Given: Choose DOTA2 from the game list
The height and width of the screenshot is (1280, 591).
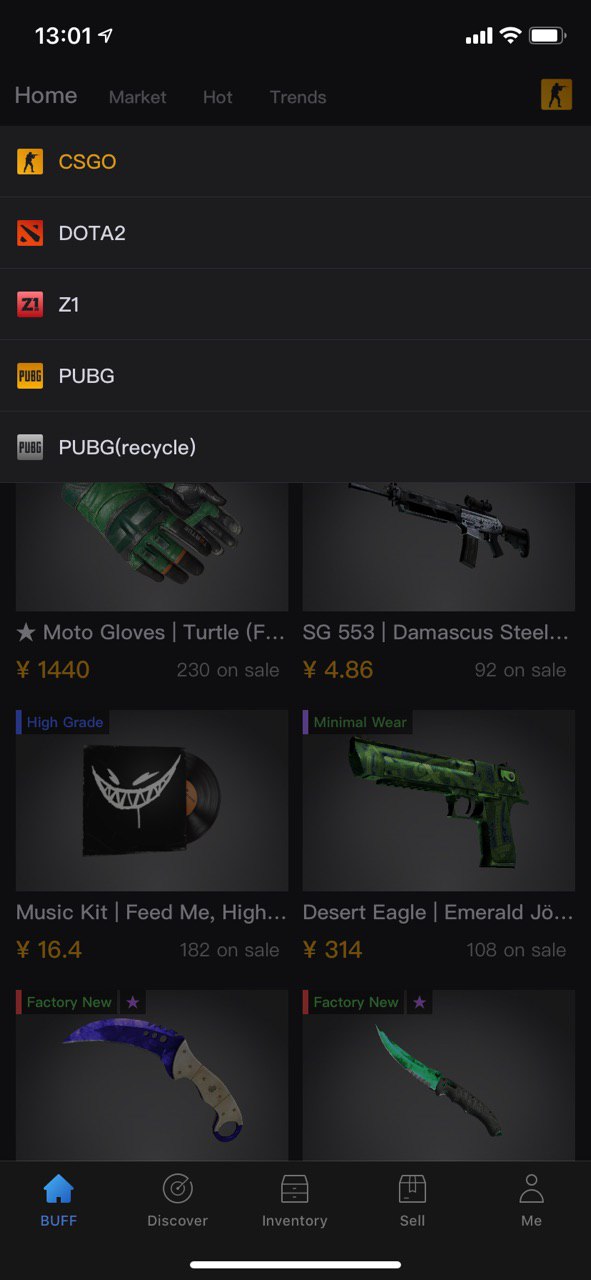Looking at the screenshot, I should (295, 233).
